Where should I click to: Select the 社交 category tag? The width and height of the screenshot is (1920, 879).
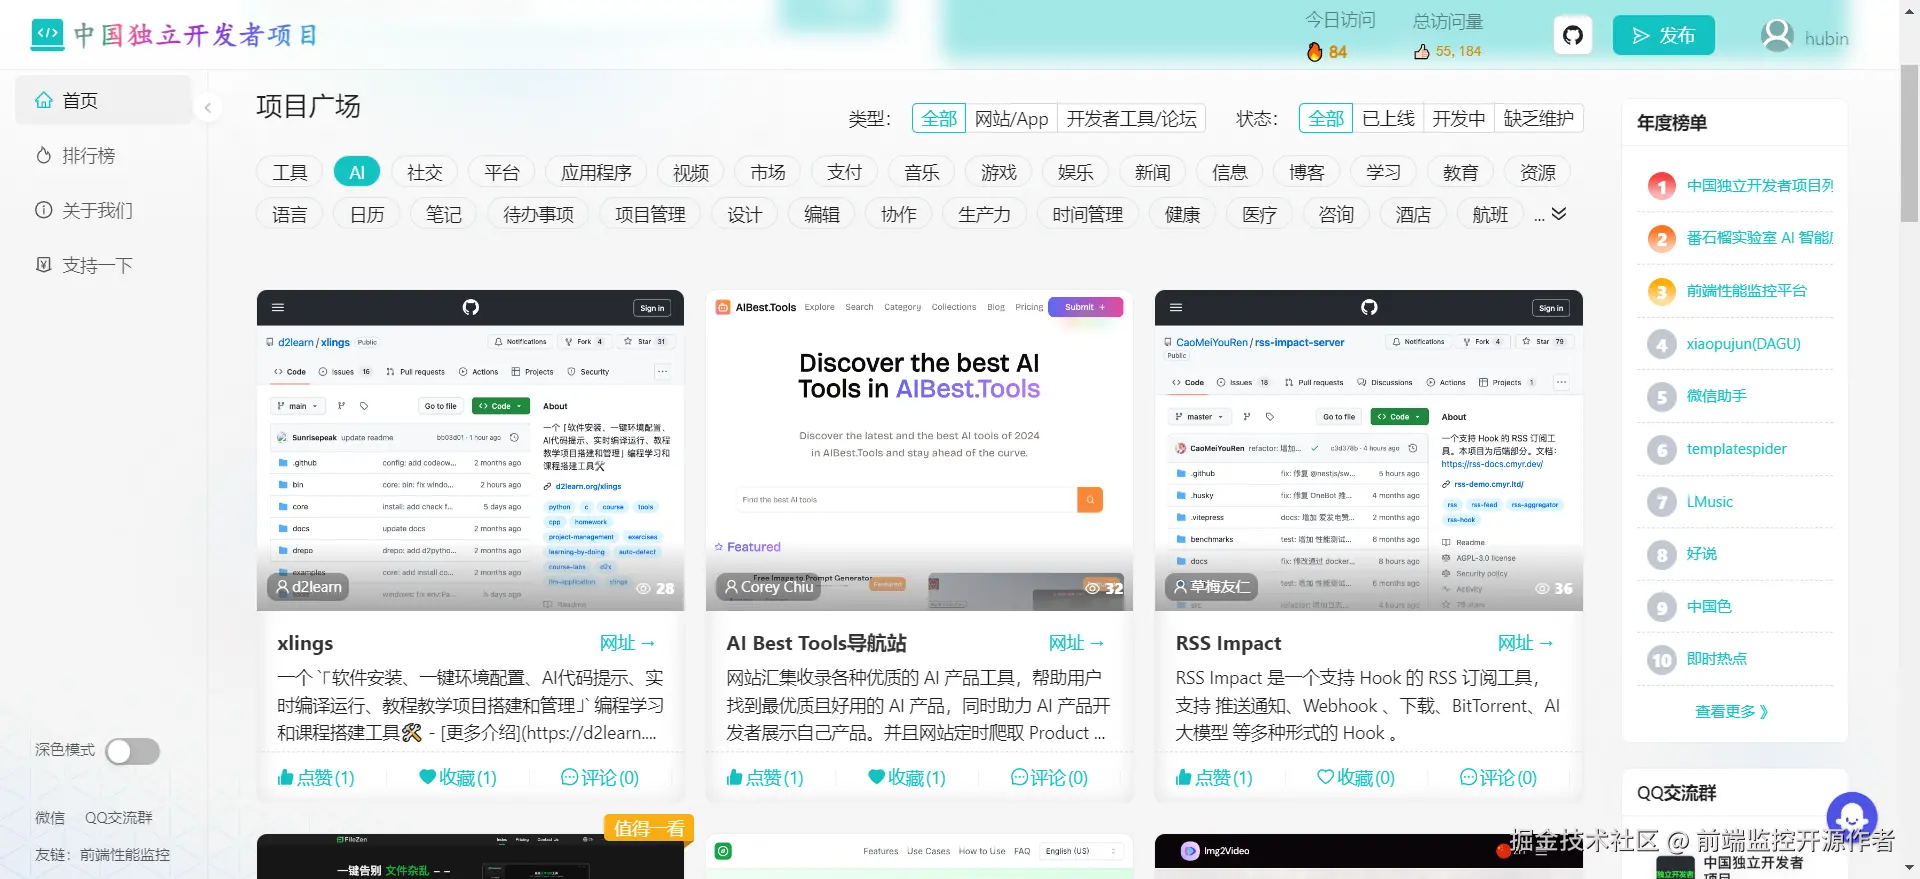click(425, 172)
